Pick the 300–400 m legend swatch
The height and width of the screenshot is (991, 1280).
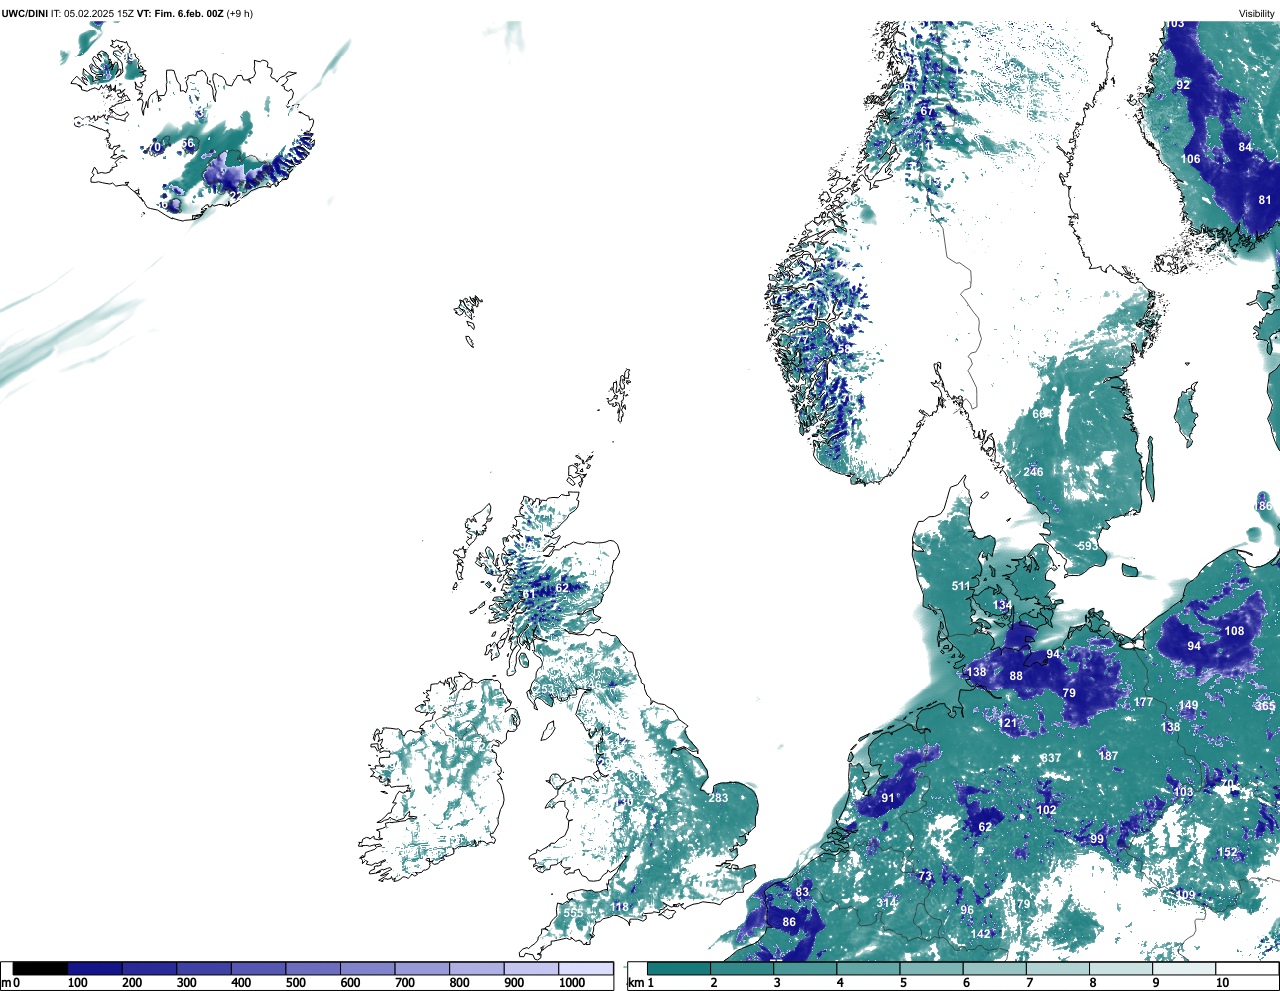pyautogui.click(x=204, y=968)
